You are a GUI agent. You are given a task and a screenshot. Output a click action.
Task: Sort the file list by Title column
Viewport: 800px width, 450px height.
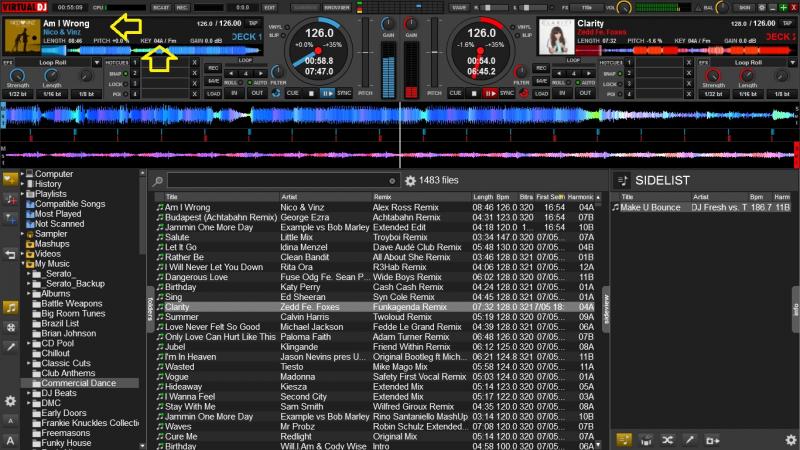pos(220,197)
